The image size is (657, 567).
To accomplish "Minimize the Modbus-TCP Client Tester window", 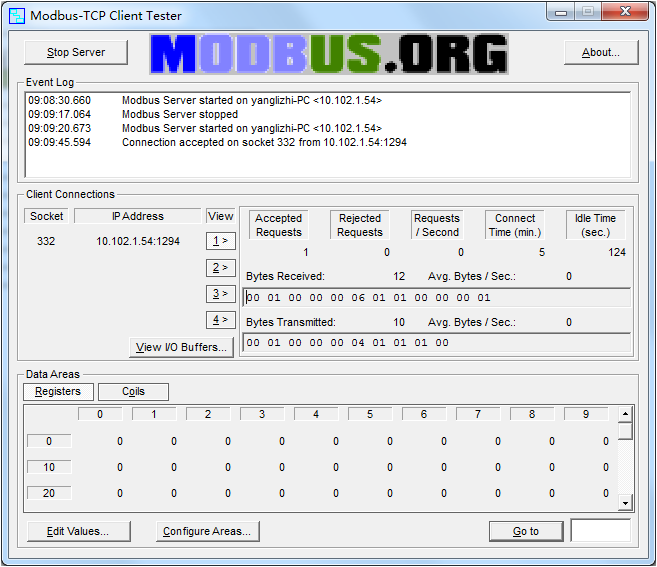I will point(561,12).
